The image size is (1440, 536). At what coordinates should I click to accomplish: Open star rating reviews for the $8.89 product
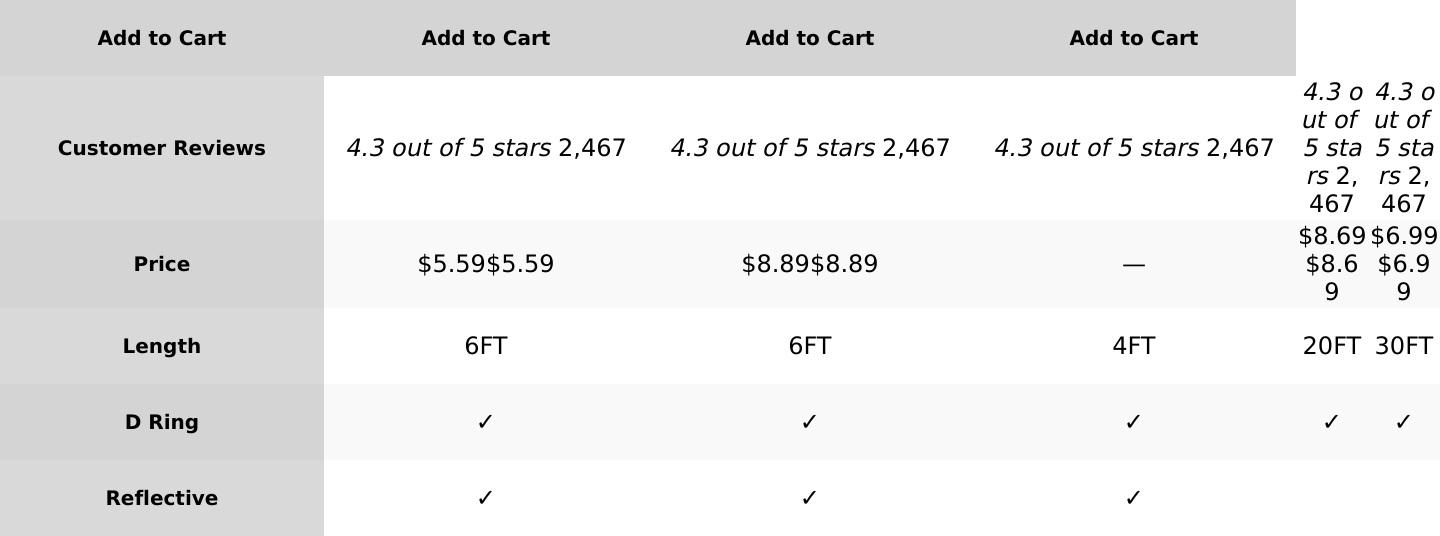772,148
